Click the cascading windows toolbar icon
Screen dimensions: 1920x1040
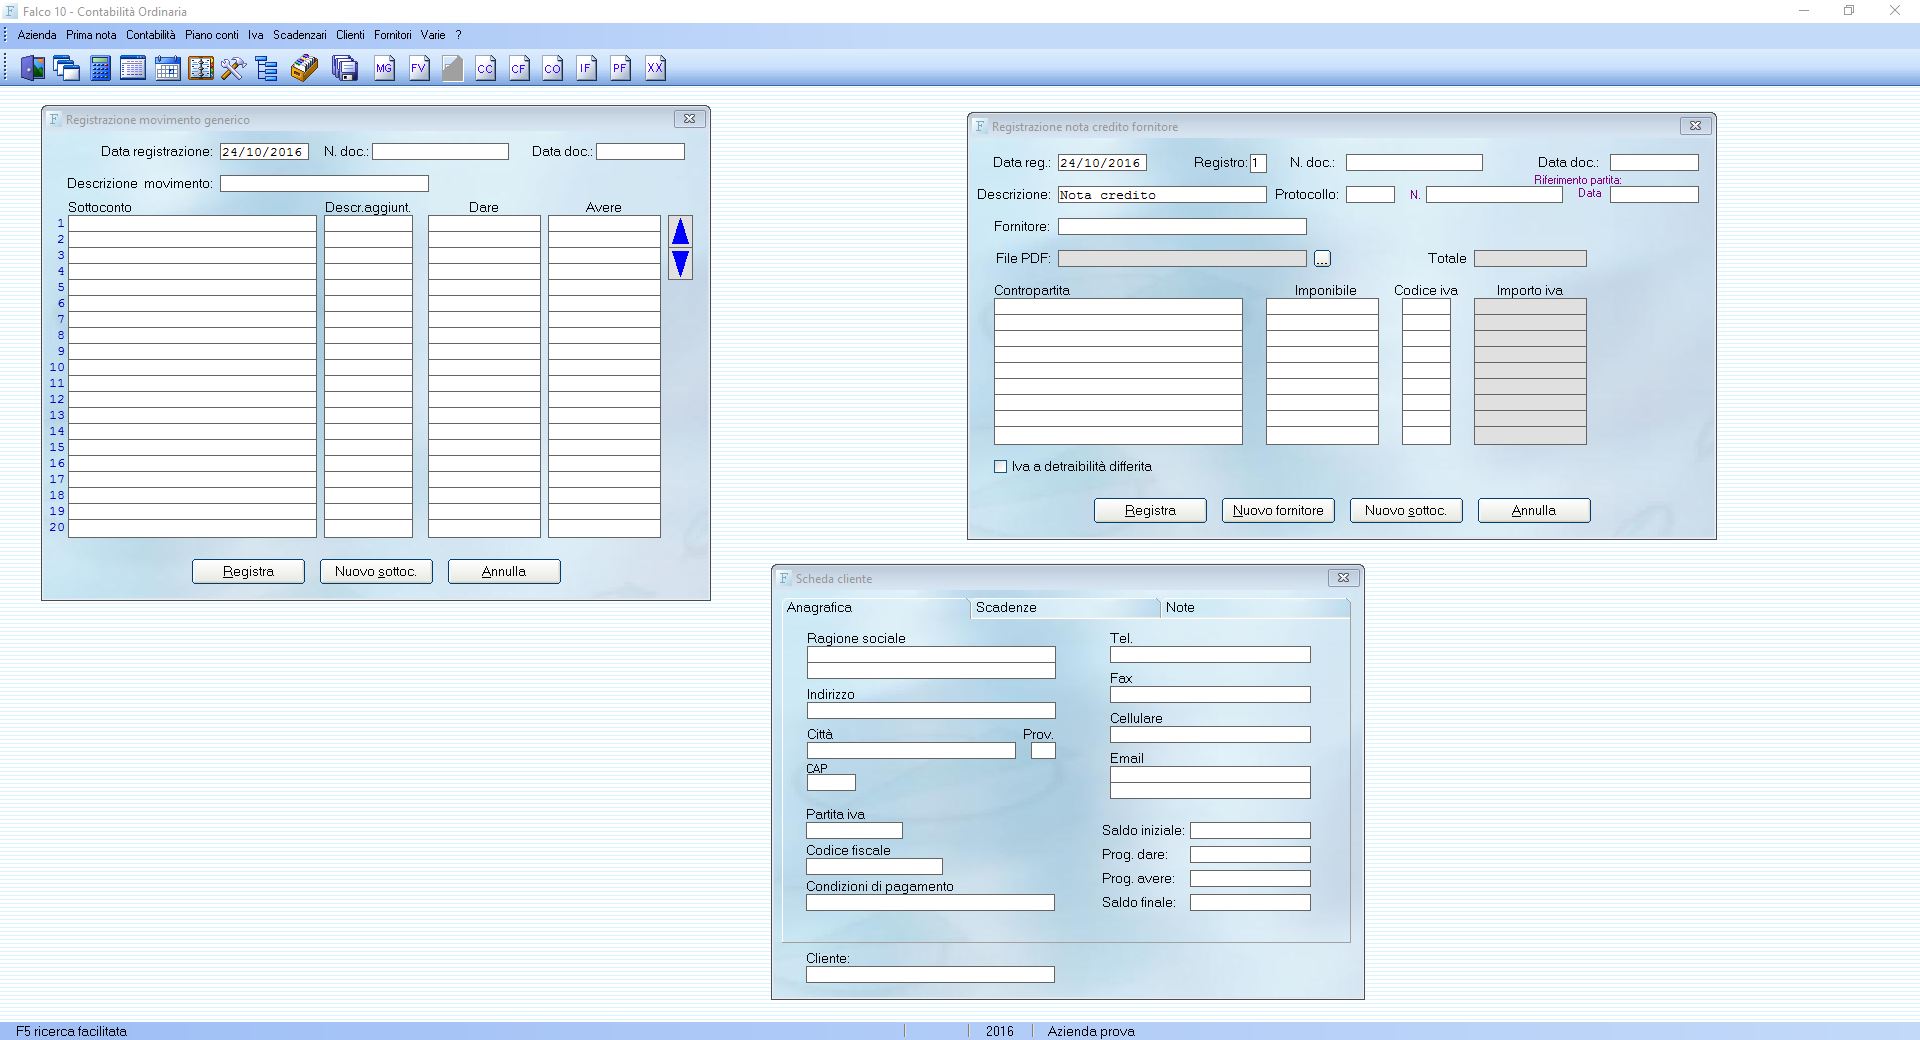click(67, 68)
